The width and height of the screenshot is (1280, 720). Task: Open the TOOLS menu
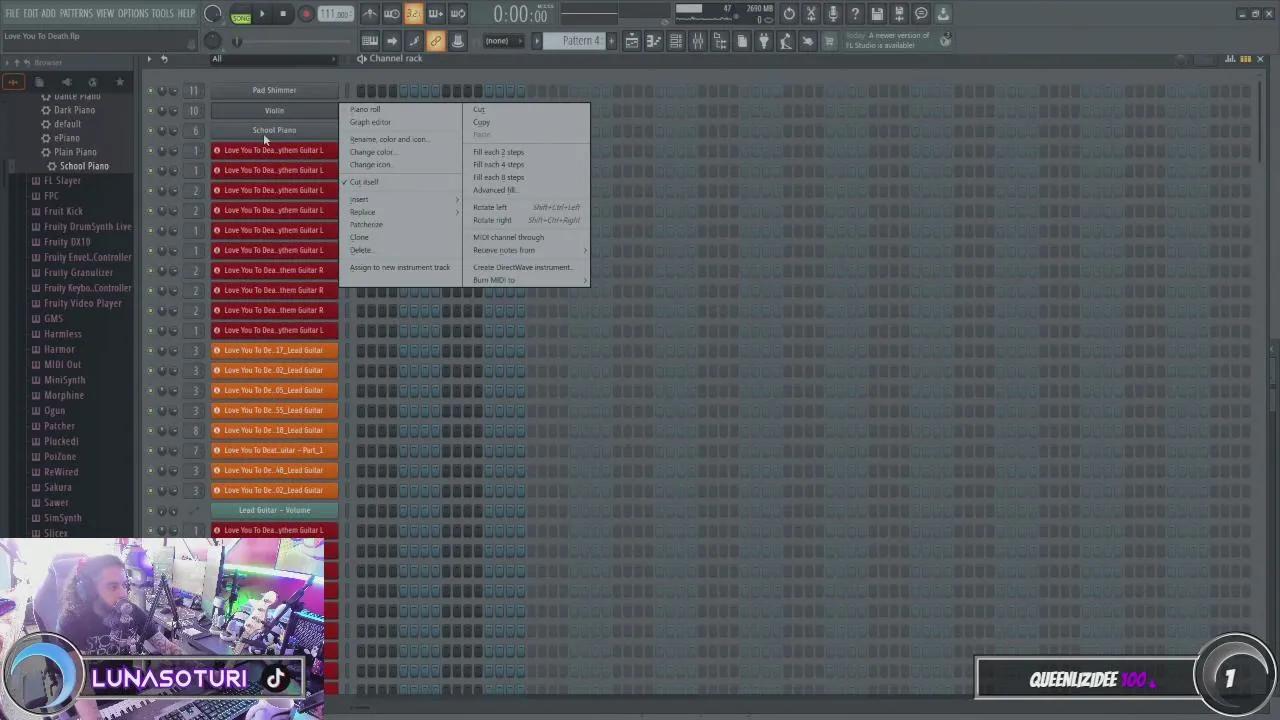162,14
